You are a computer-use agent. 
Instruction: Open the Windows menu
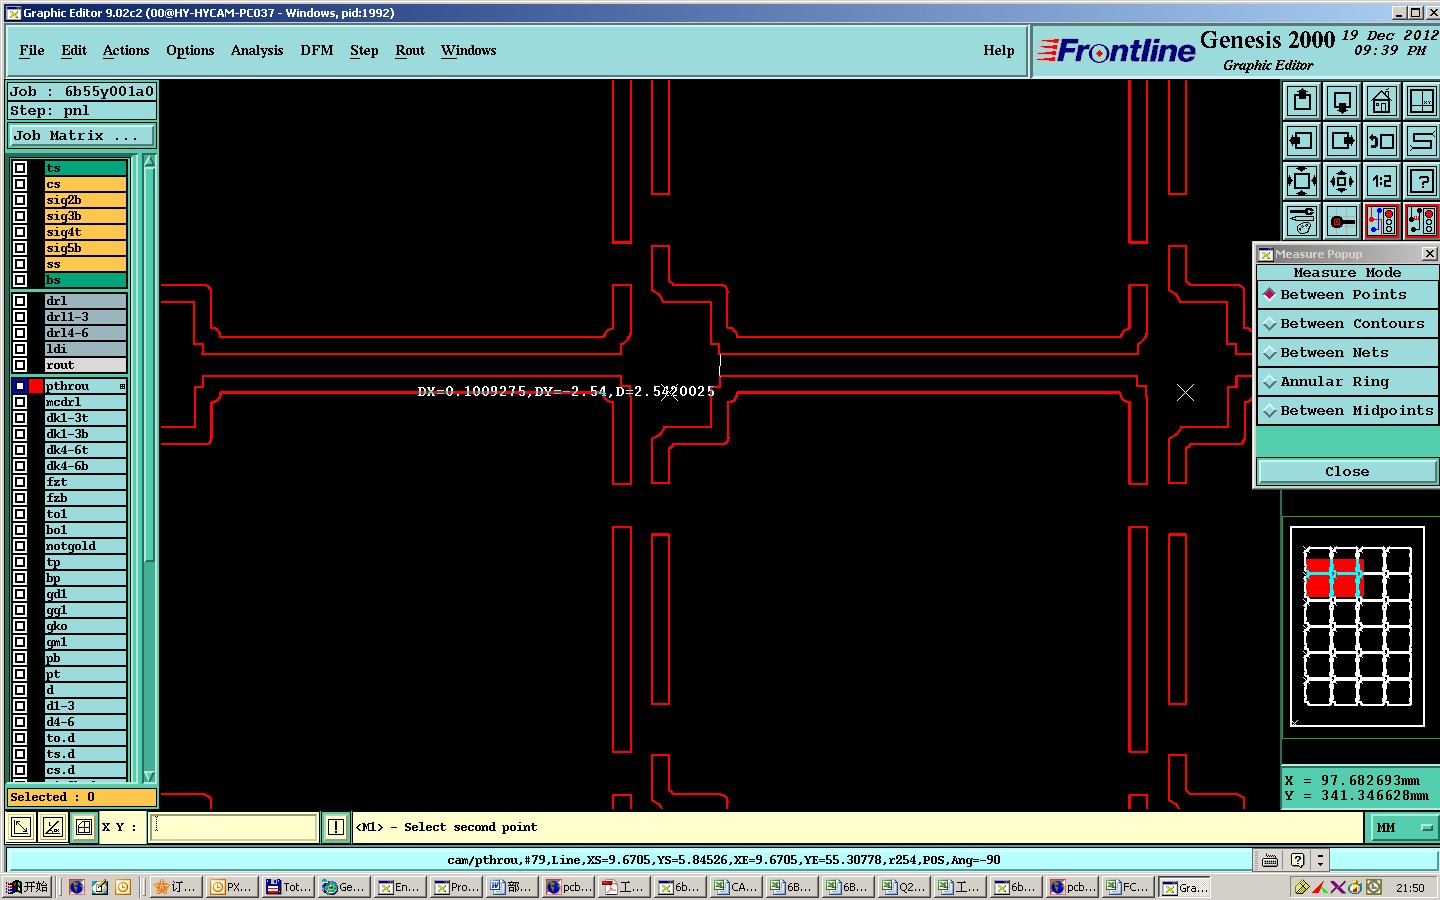[469, 51]
